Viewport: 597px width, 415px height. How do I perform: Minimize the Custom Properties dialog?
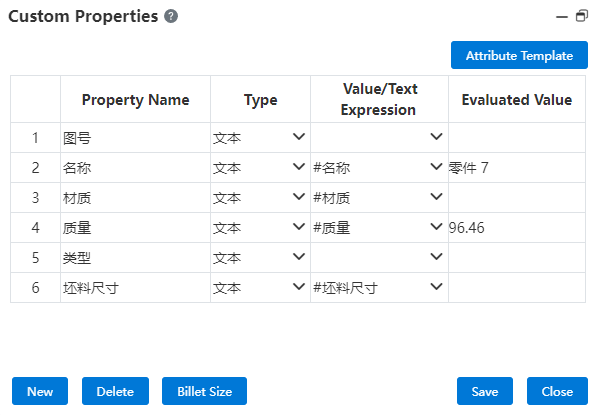click(562, 17)
